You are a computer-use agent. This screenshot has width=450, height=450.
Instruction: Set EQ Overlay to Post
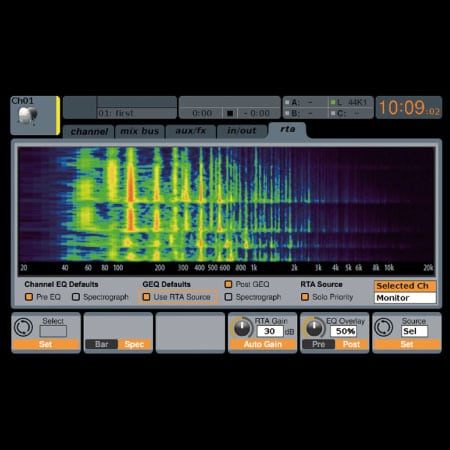(351, 344)
